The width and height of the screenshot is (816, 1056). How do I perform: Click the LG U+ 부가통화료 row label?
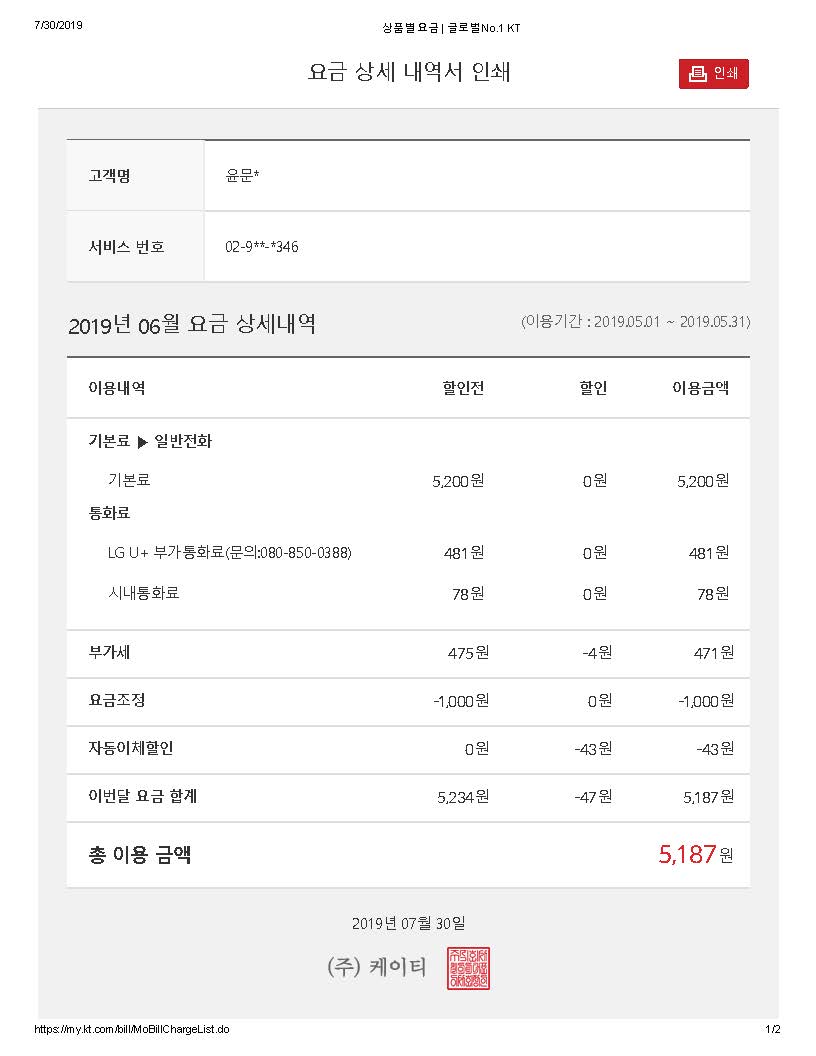point(229,553)
